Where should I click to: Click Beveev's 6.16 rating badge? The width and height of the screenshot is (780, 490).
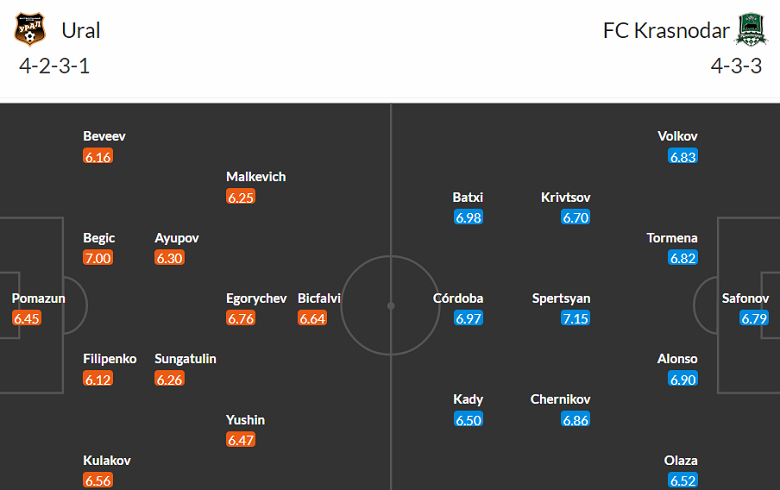point(99,157)
